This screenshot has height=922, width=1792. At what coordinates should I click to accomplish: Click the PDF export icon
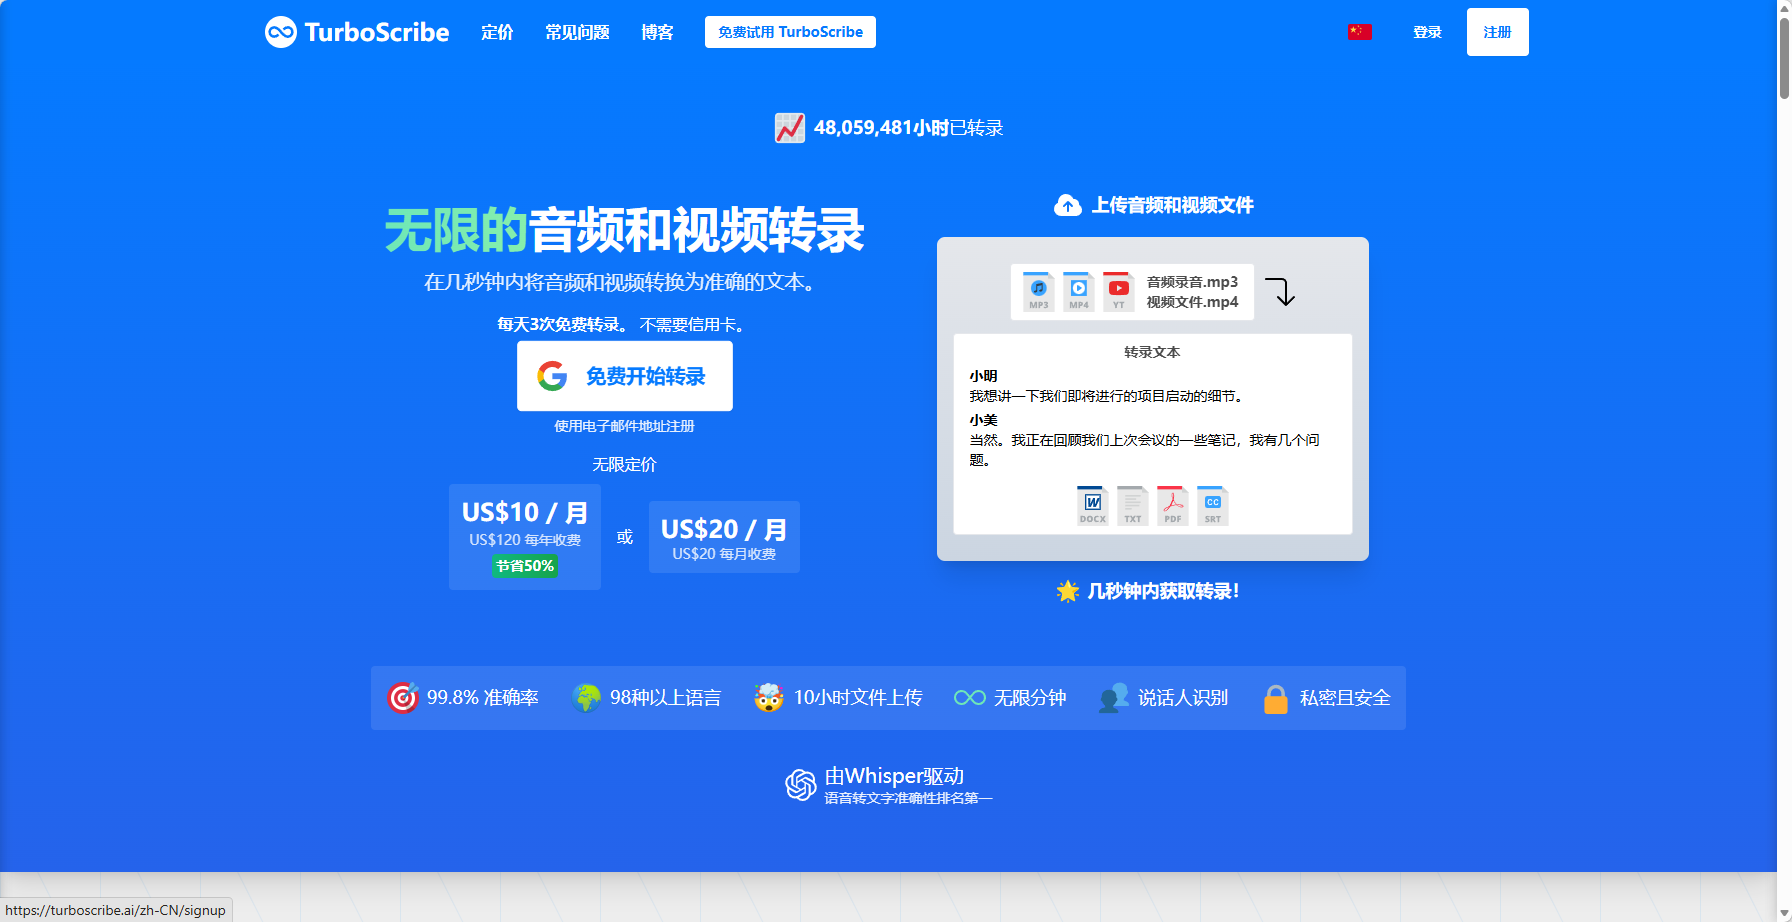[1172, 506]
